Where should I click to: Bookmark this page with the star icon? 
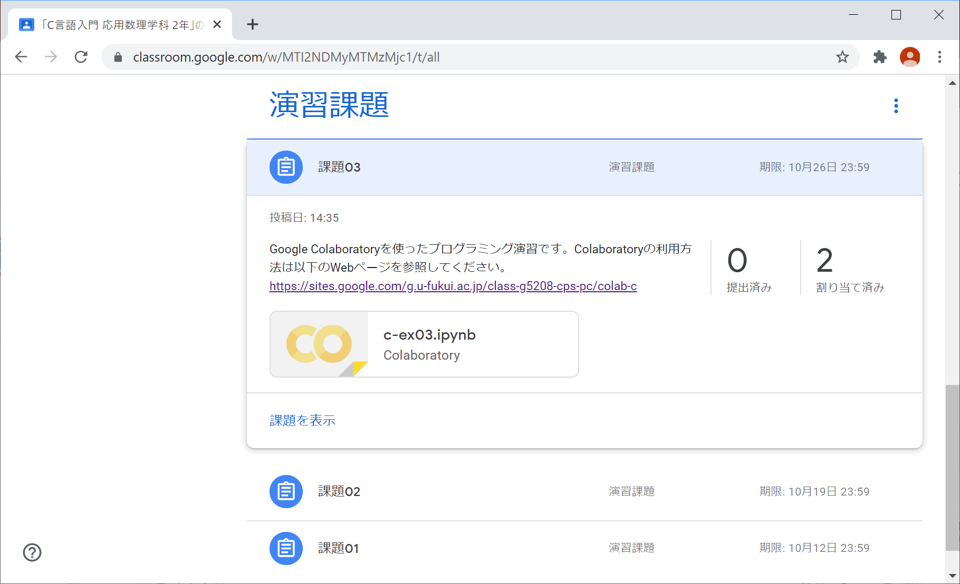click(x=842, y=57)
